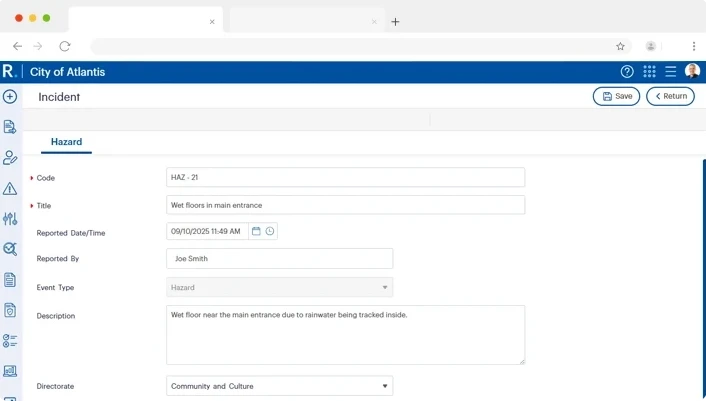Open the shield document icon in sidebar
The height and width of the screenshot is (401, 706).
point(10,310)
